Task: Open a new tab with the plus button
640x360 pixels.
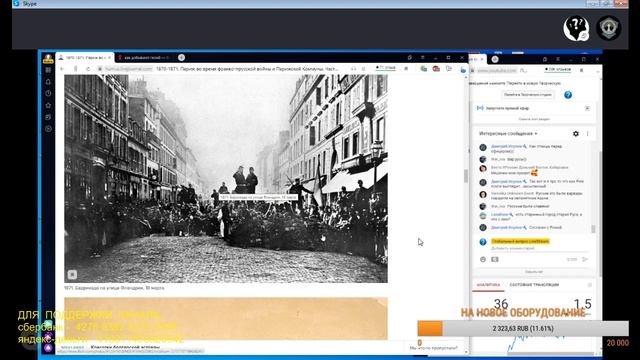Action: tap(181, 58)
